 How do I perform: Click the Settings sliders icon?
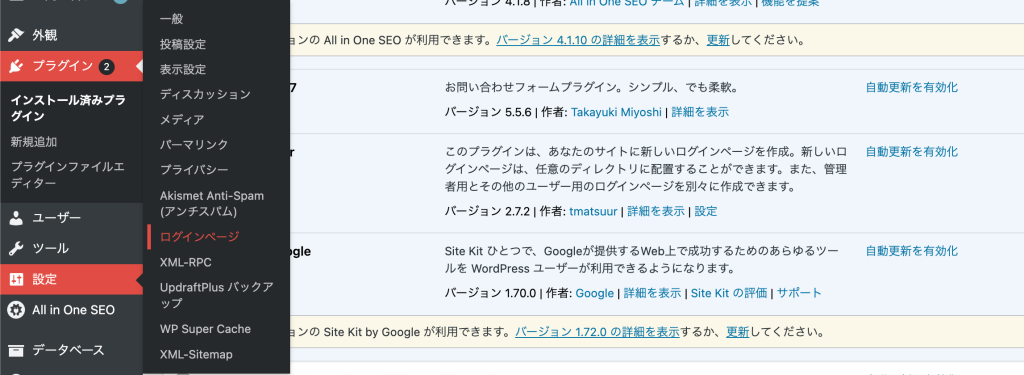tap(16, 280)
